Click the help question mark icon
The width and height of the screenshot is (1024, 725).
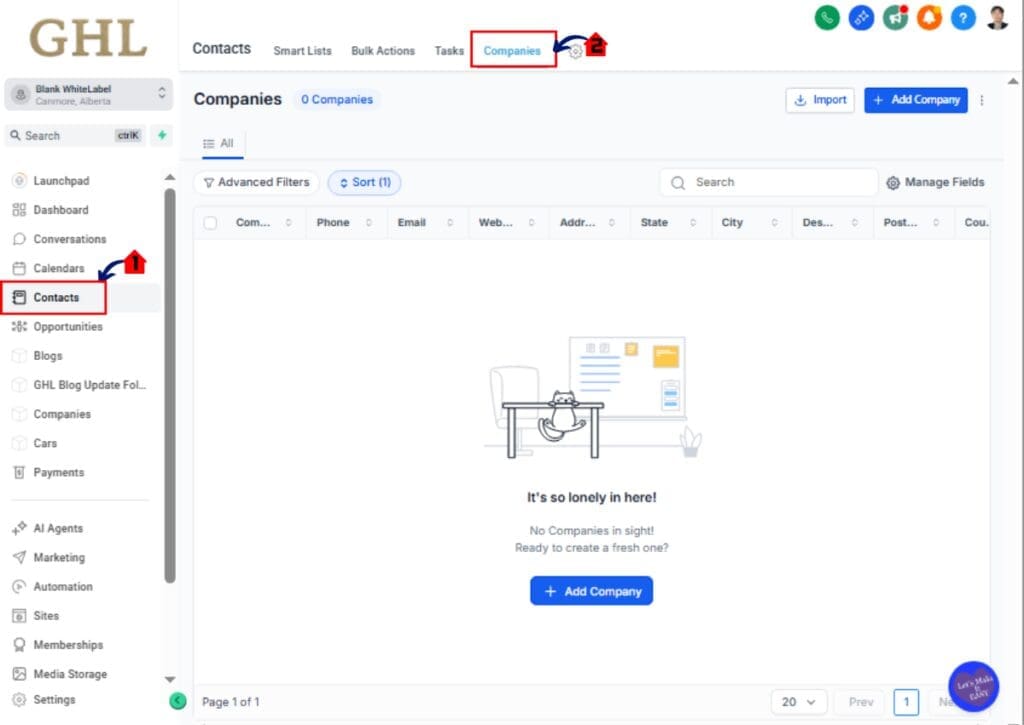click(x=962, y=17)
